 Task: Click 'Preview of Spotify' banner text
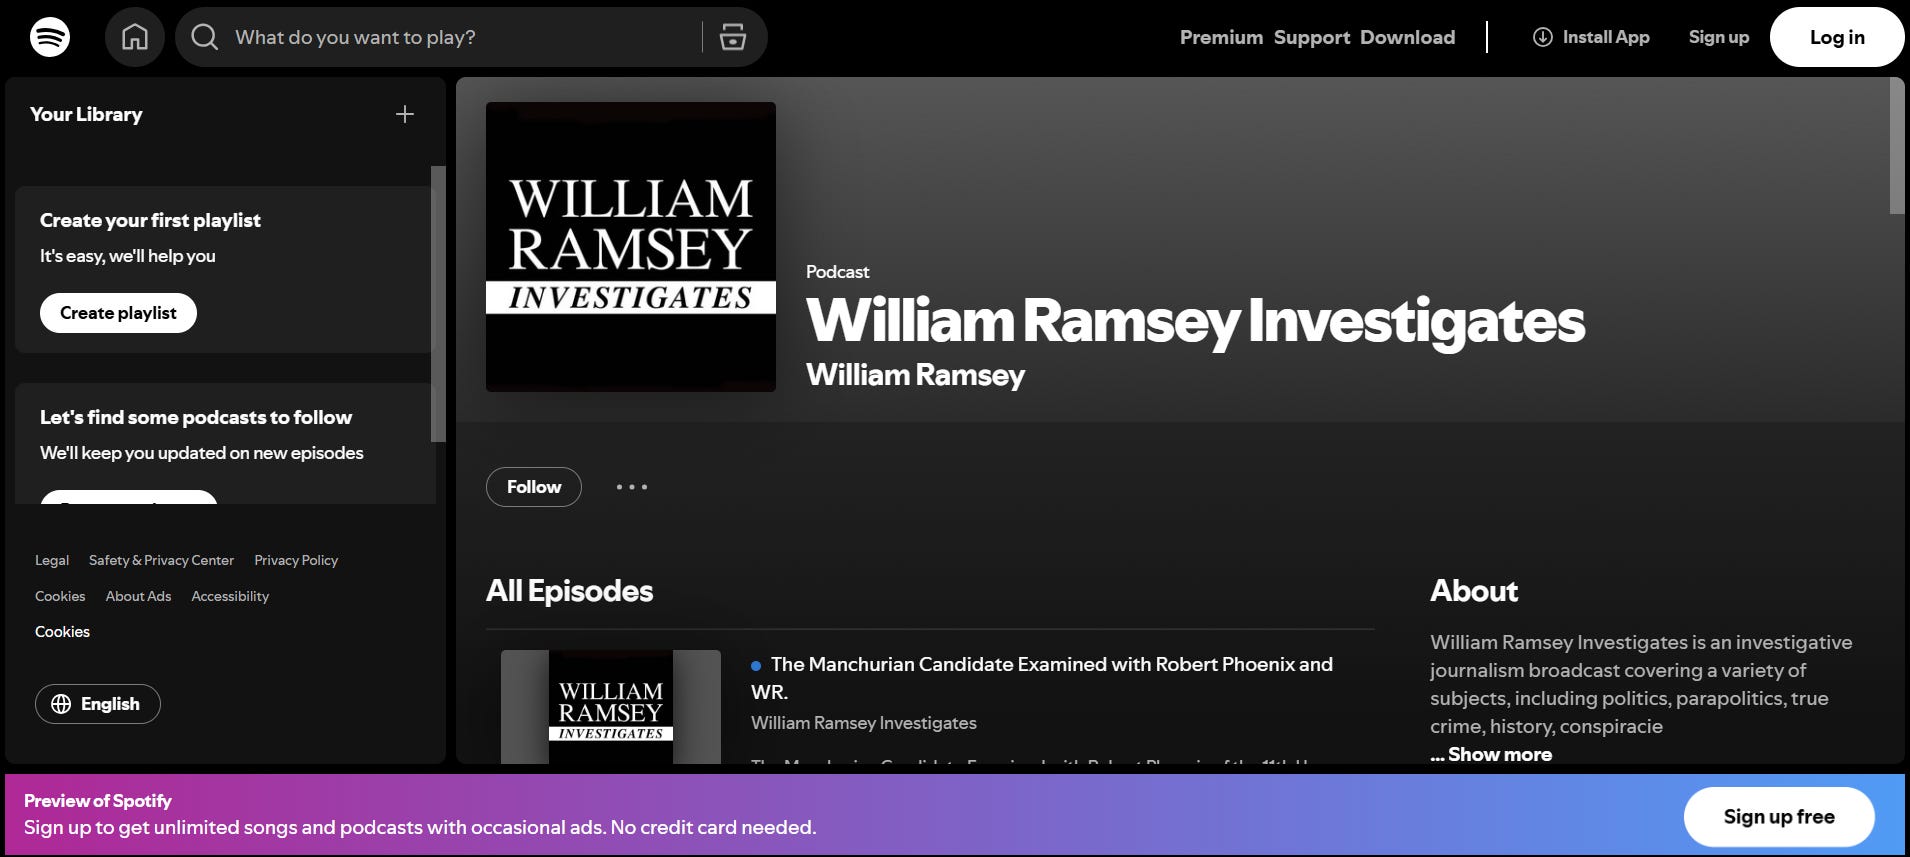pyautogui.click(x=98, y=801)
